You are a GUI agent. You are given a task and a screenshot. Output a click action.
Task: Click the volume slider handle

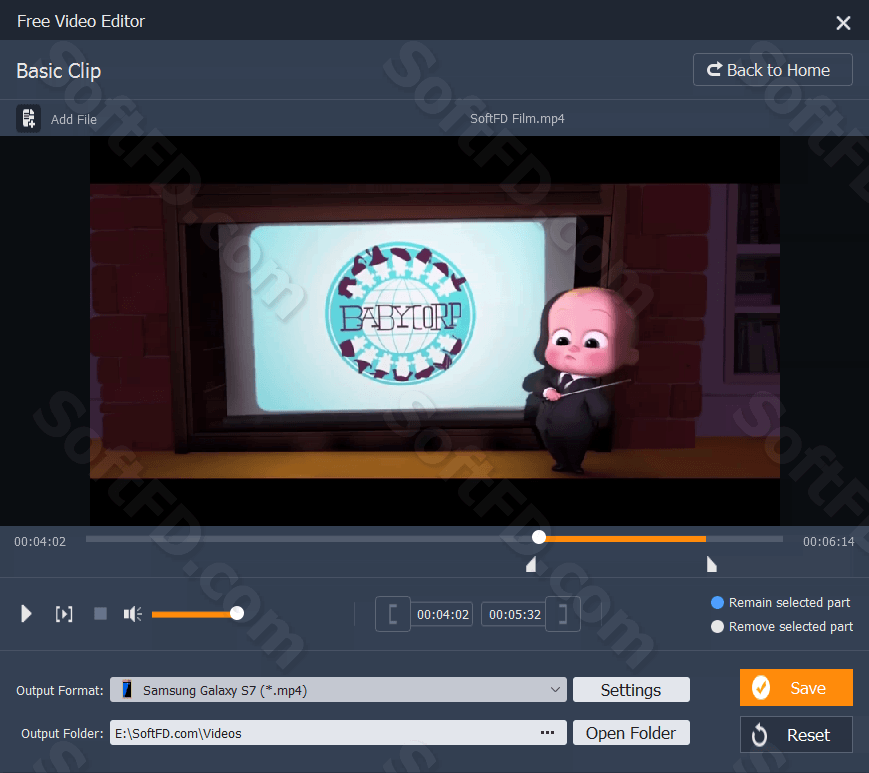click(237, 613)
